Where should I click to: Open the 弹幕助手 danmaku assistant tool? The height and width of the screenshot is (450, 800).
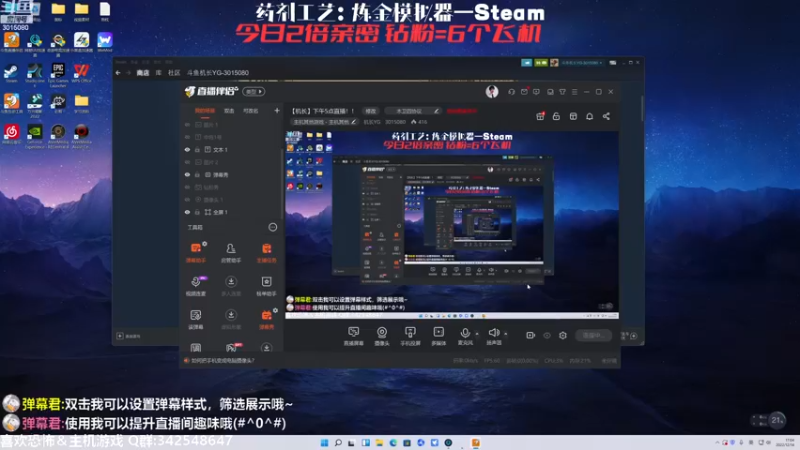196,252
